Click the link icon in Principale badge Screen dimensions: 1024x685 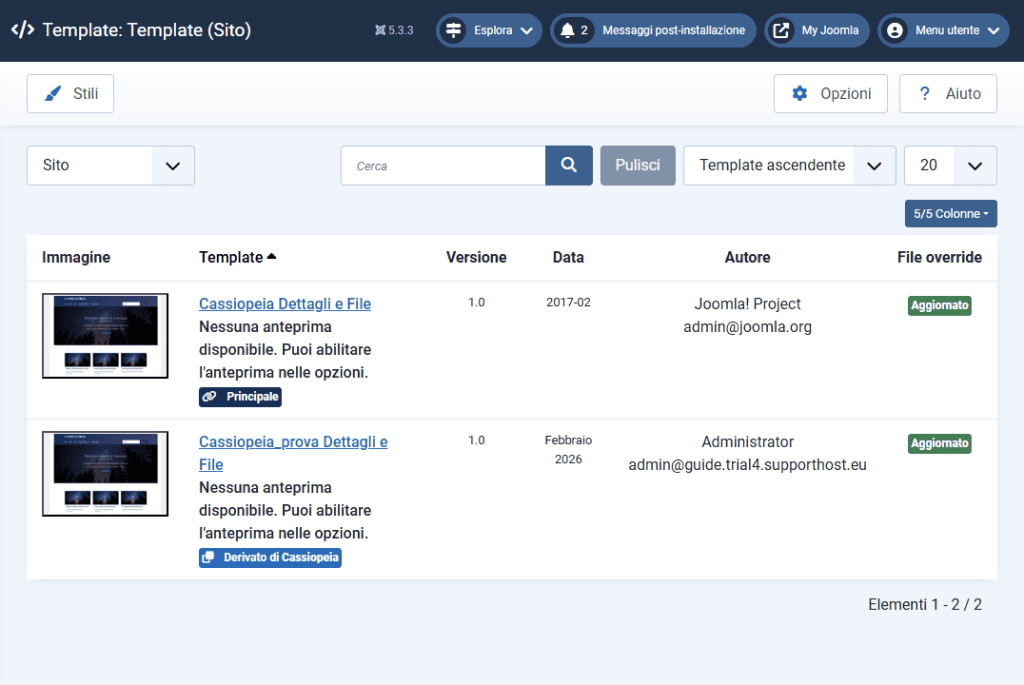pos(209,396)
